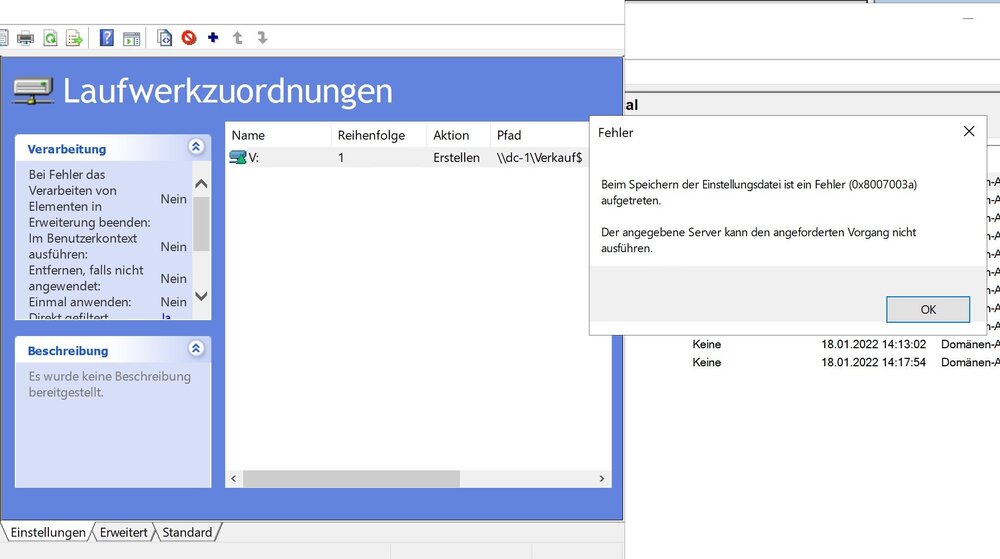Click the action pane window icon
This screenshot has height=559, width=1000.
coord(131,38)
